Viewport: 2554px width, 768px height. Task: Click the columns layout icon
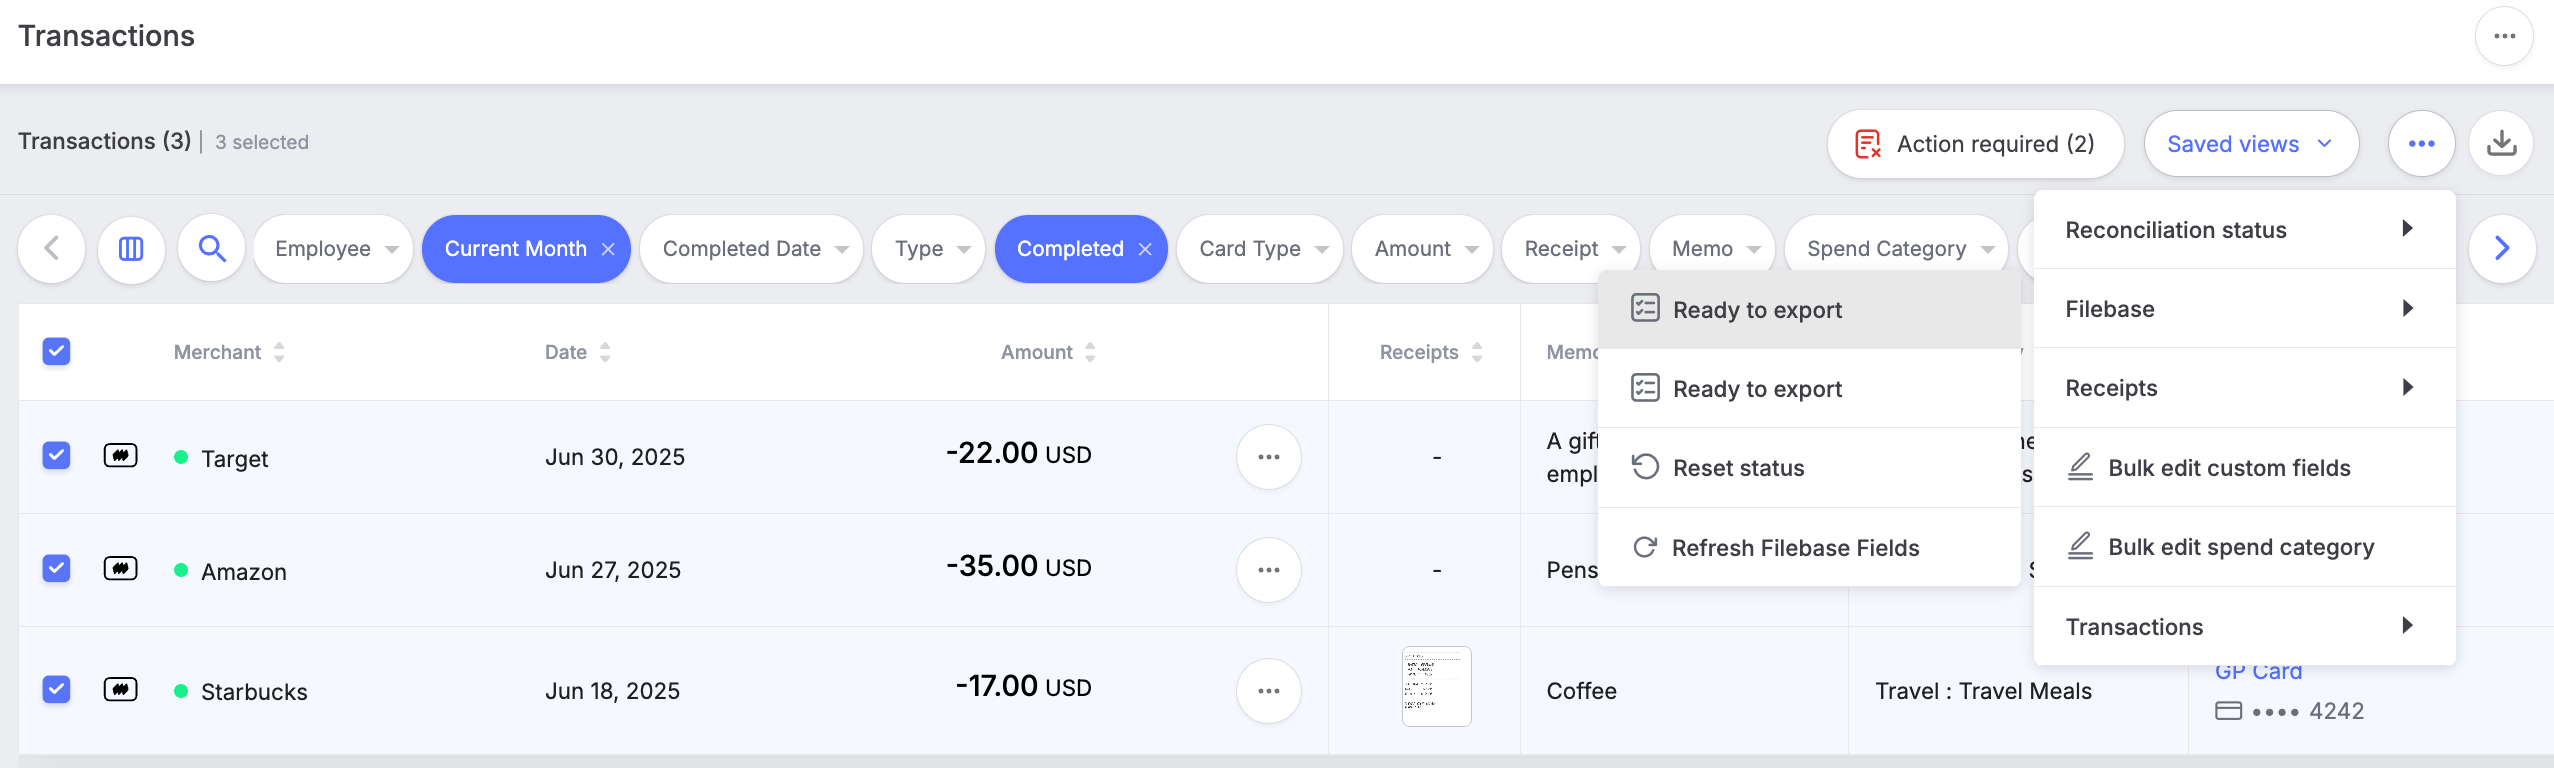click(x=131, y=249)
